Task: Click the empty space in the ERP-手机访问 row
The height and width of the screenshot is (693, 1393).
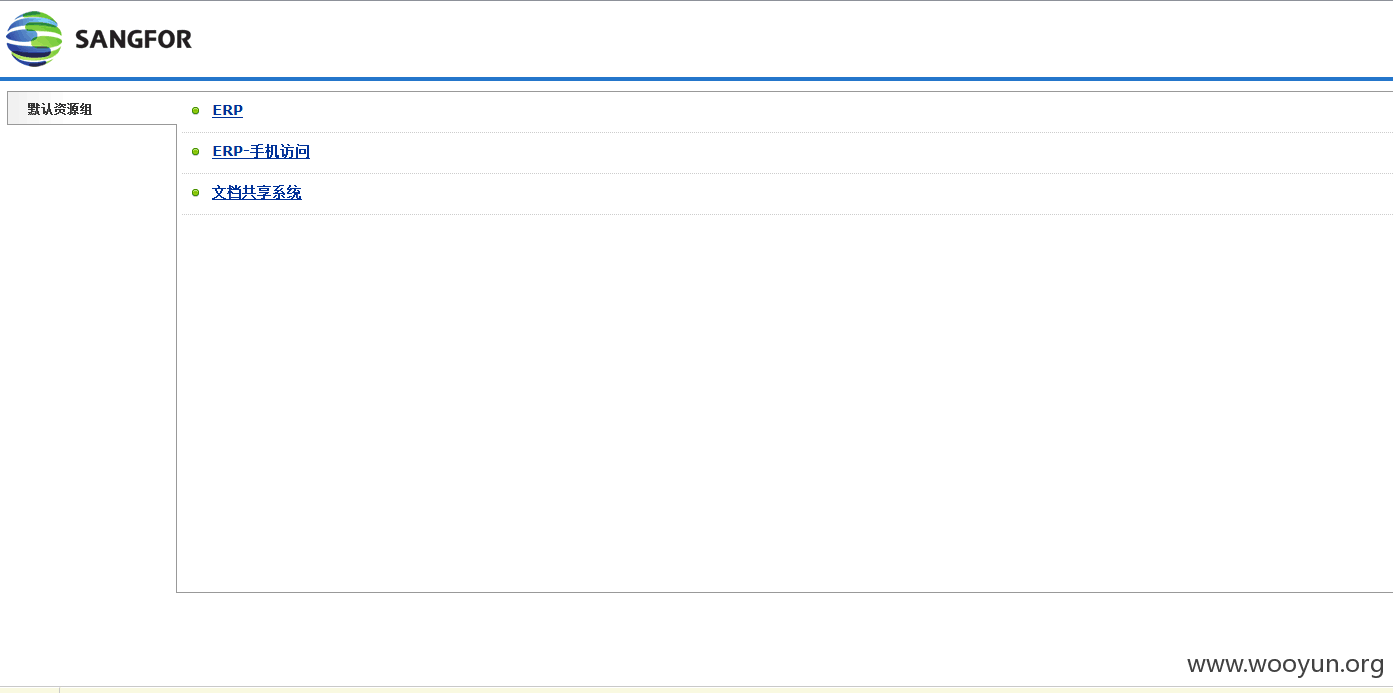Action: point(851,152)
